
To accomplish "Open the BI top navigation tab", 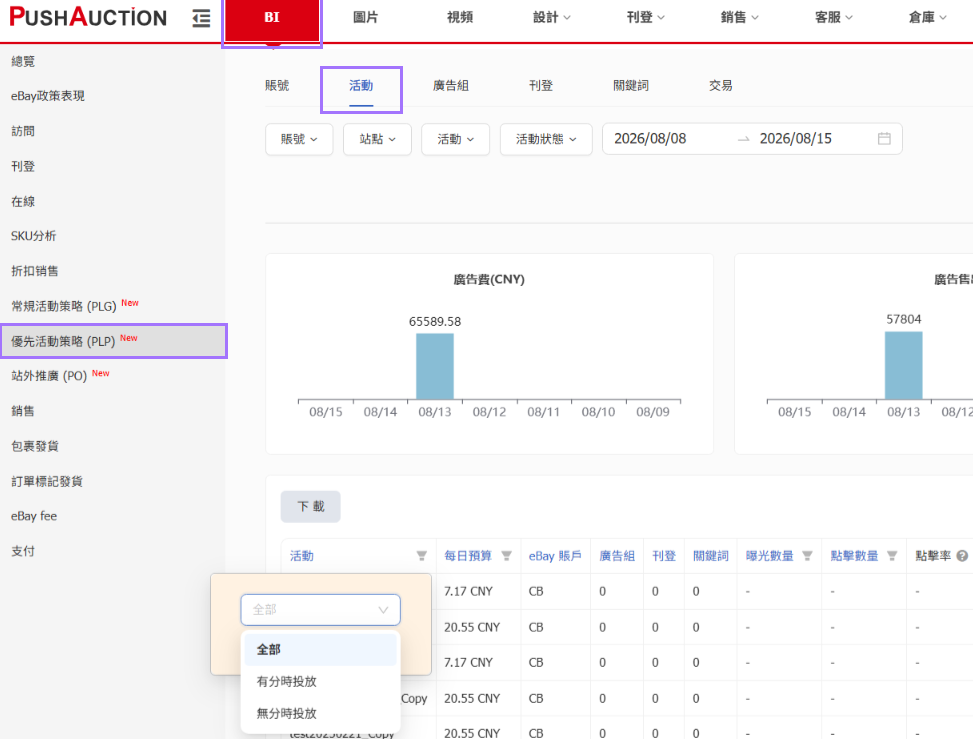I will tap(272, 19).
